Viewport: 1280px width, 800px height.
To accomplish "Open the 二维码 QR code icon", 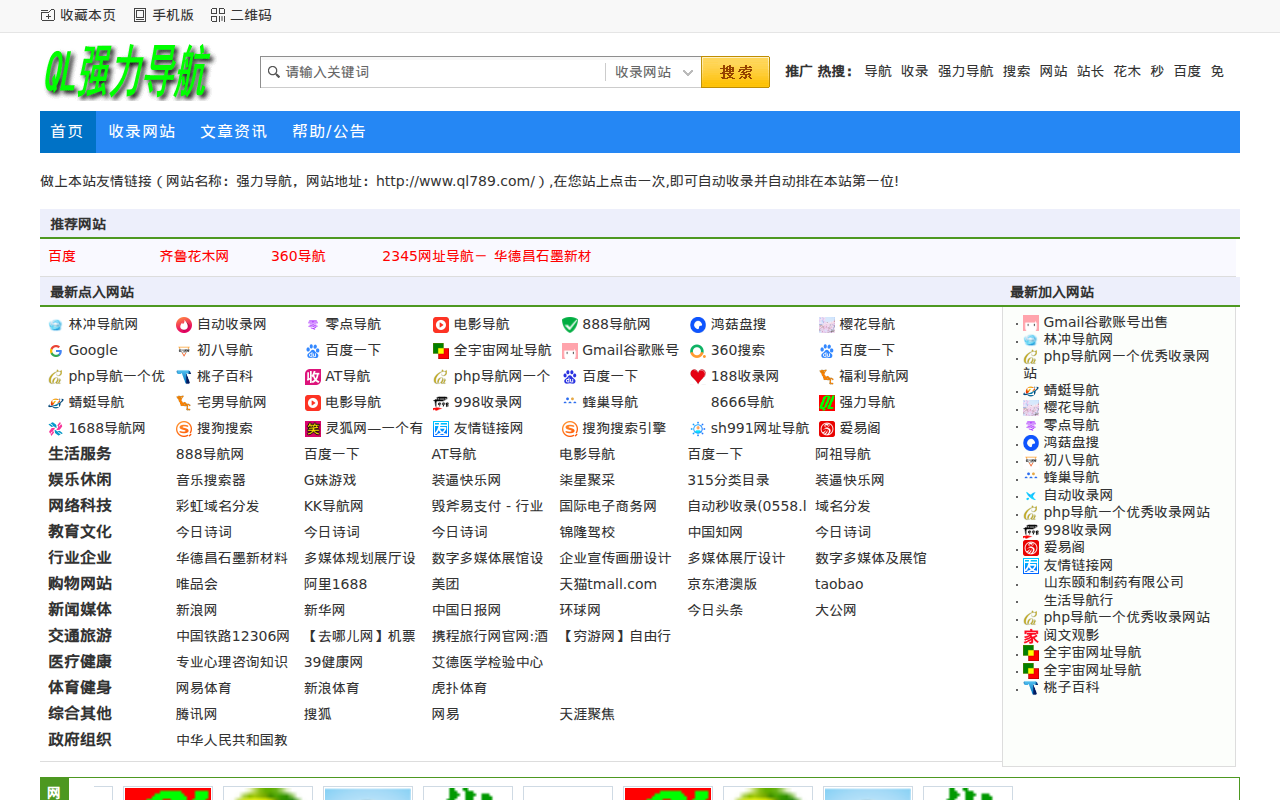I will (218, 15).
